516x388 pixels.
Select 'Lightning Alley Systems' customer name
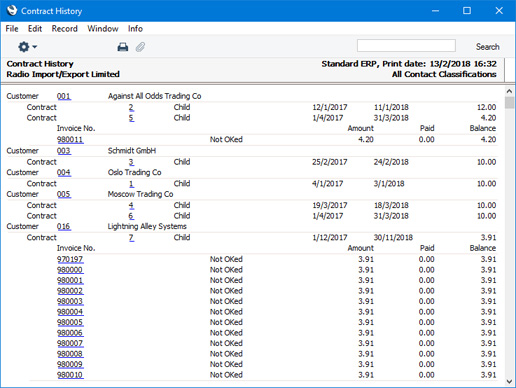[147, 226]
